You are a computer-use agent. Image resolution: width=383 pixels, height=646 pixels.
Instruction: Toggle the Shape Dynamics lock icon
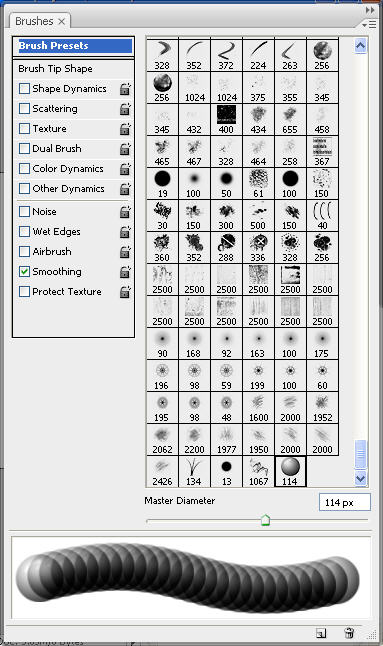coord(125,89)
